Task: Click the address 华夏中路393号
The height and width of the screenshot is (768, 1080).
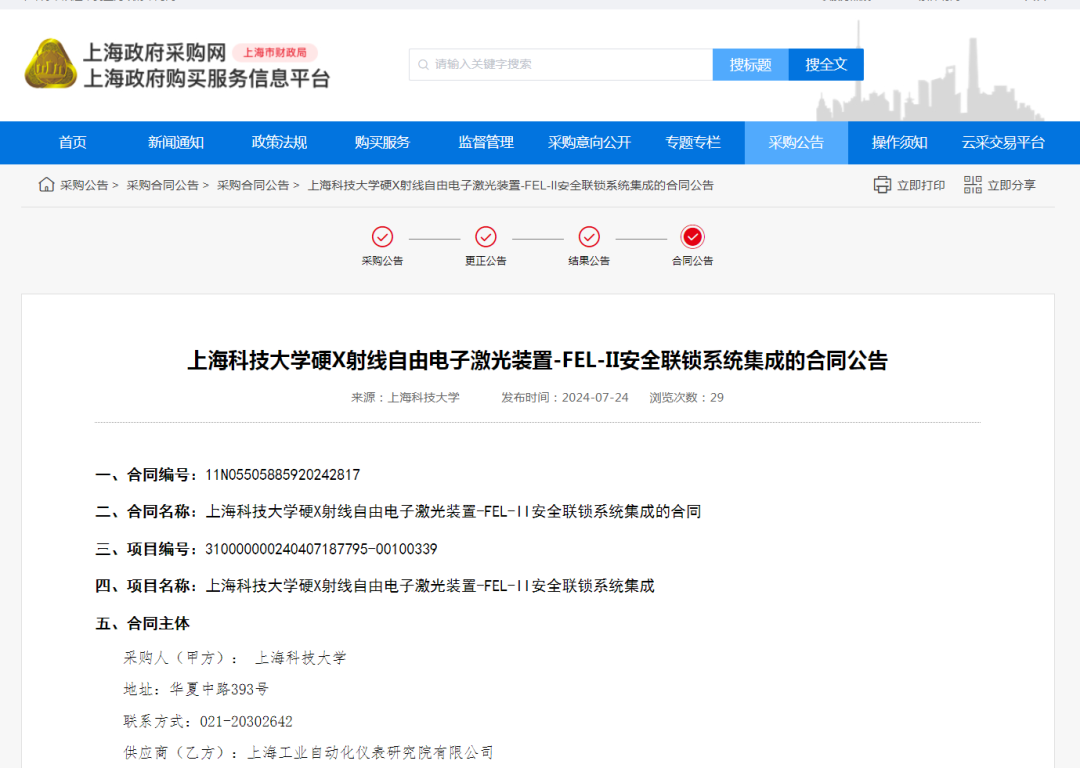Action: [220, 689]
